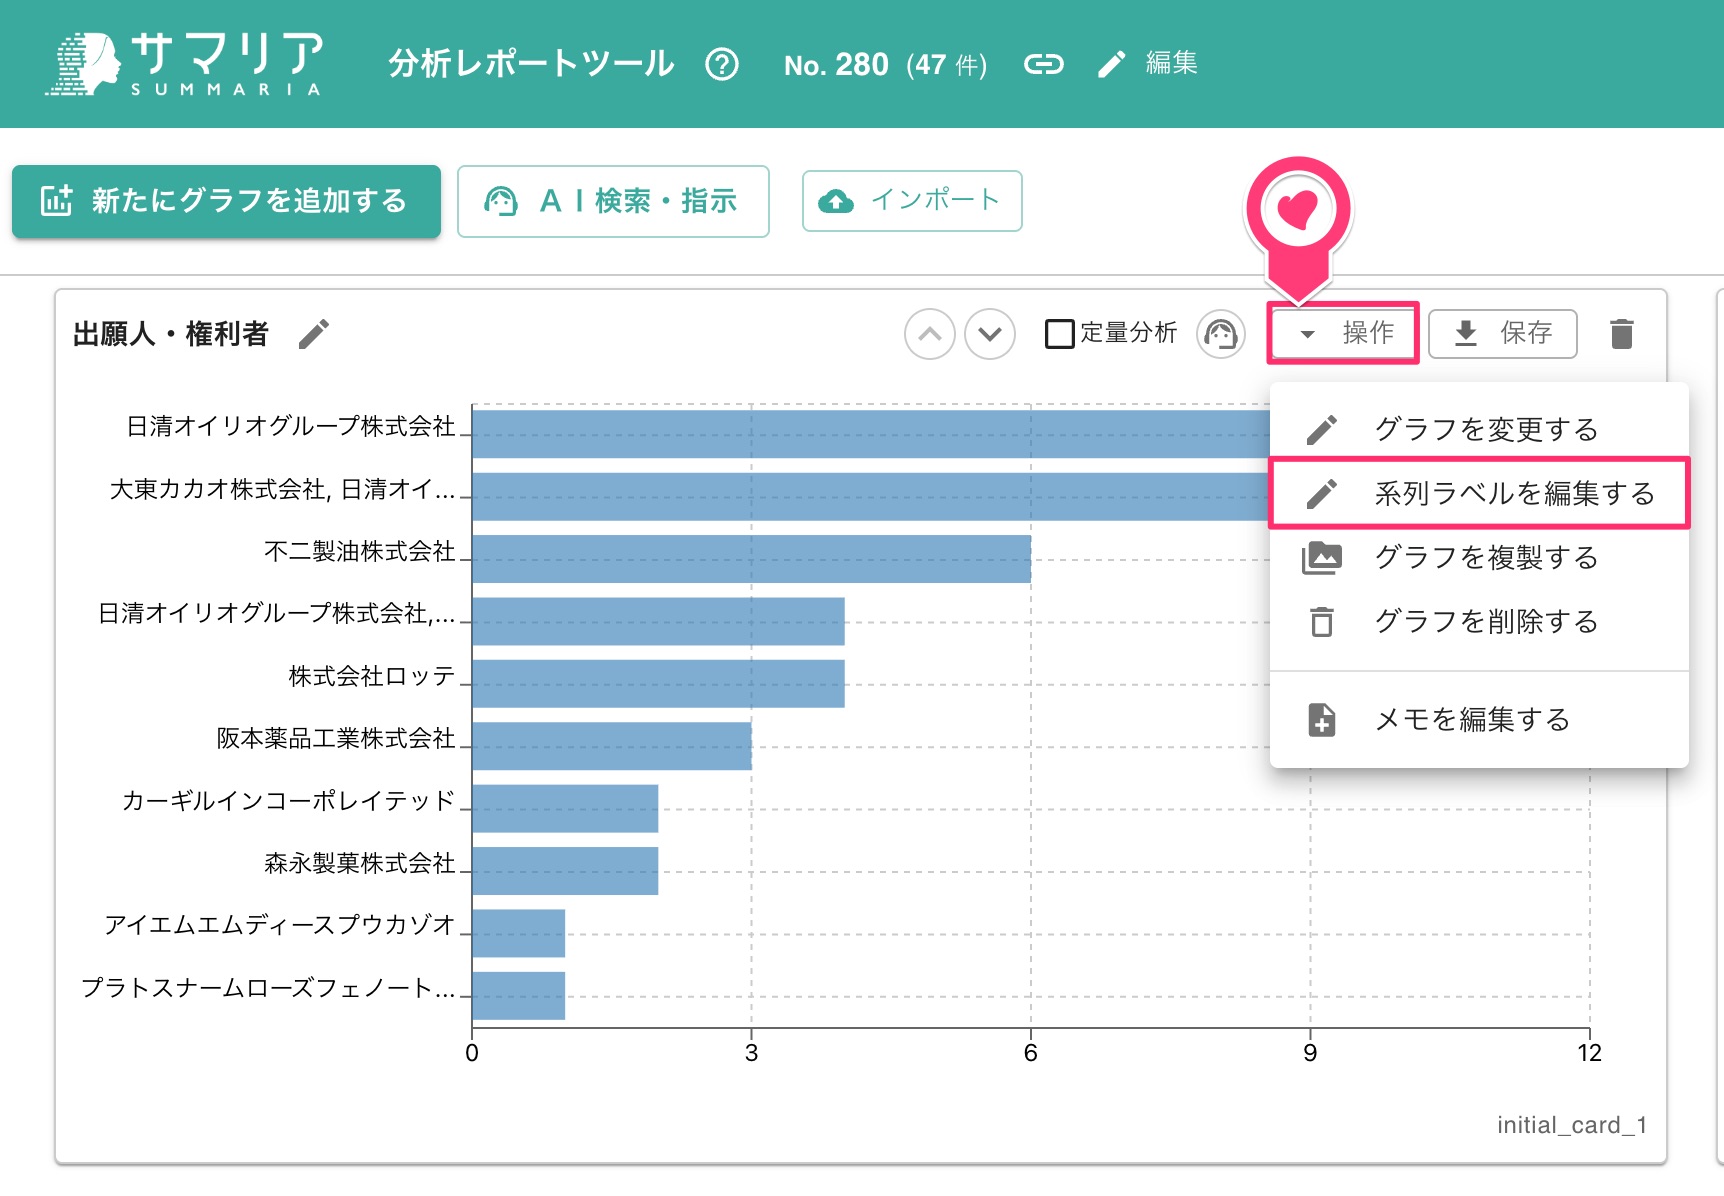The height and width of the screenshot is (1196, 1724).
Task: Add a new graph with 新たにグラフを追加する
Action: coord(226,201)
